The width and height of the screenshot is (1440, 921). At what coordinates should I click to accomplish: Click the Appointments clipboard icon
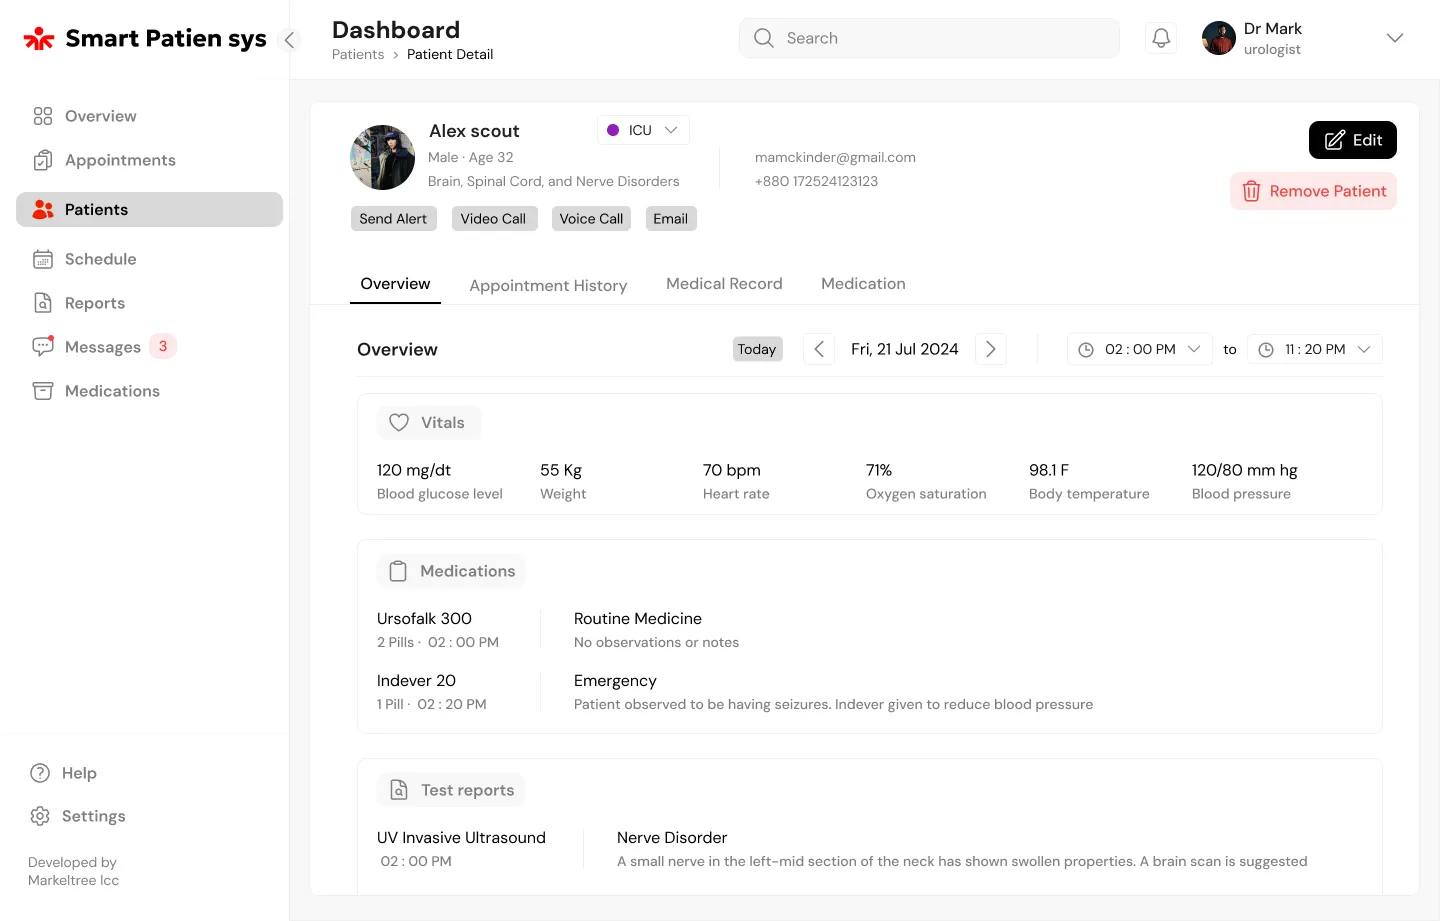(x=42, y=160)
